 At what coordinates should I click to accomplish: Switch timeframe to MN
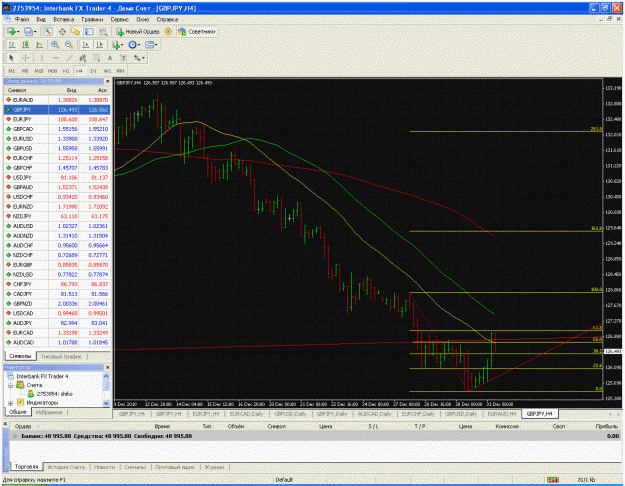(x=120, y=71)
